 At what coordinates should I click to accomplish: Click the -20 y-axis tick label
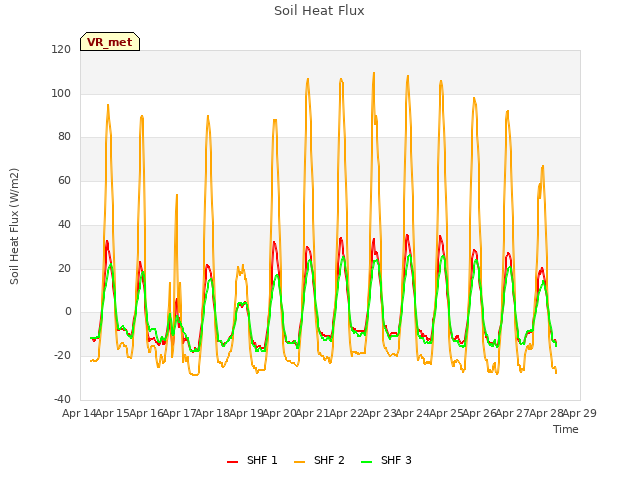click(x=62, y=356)
